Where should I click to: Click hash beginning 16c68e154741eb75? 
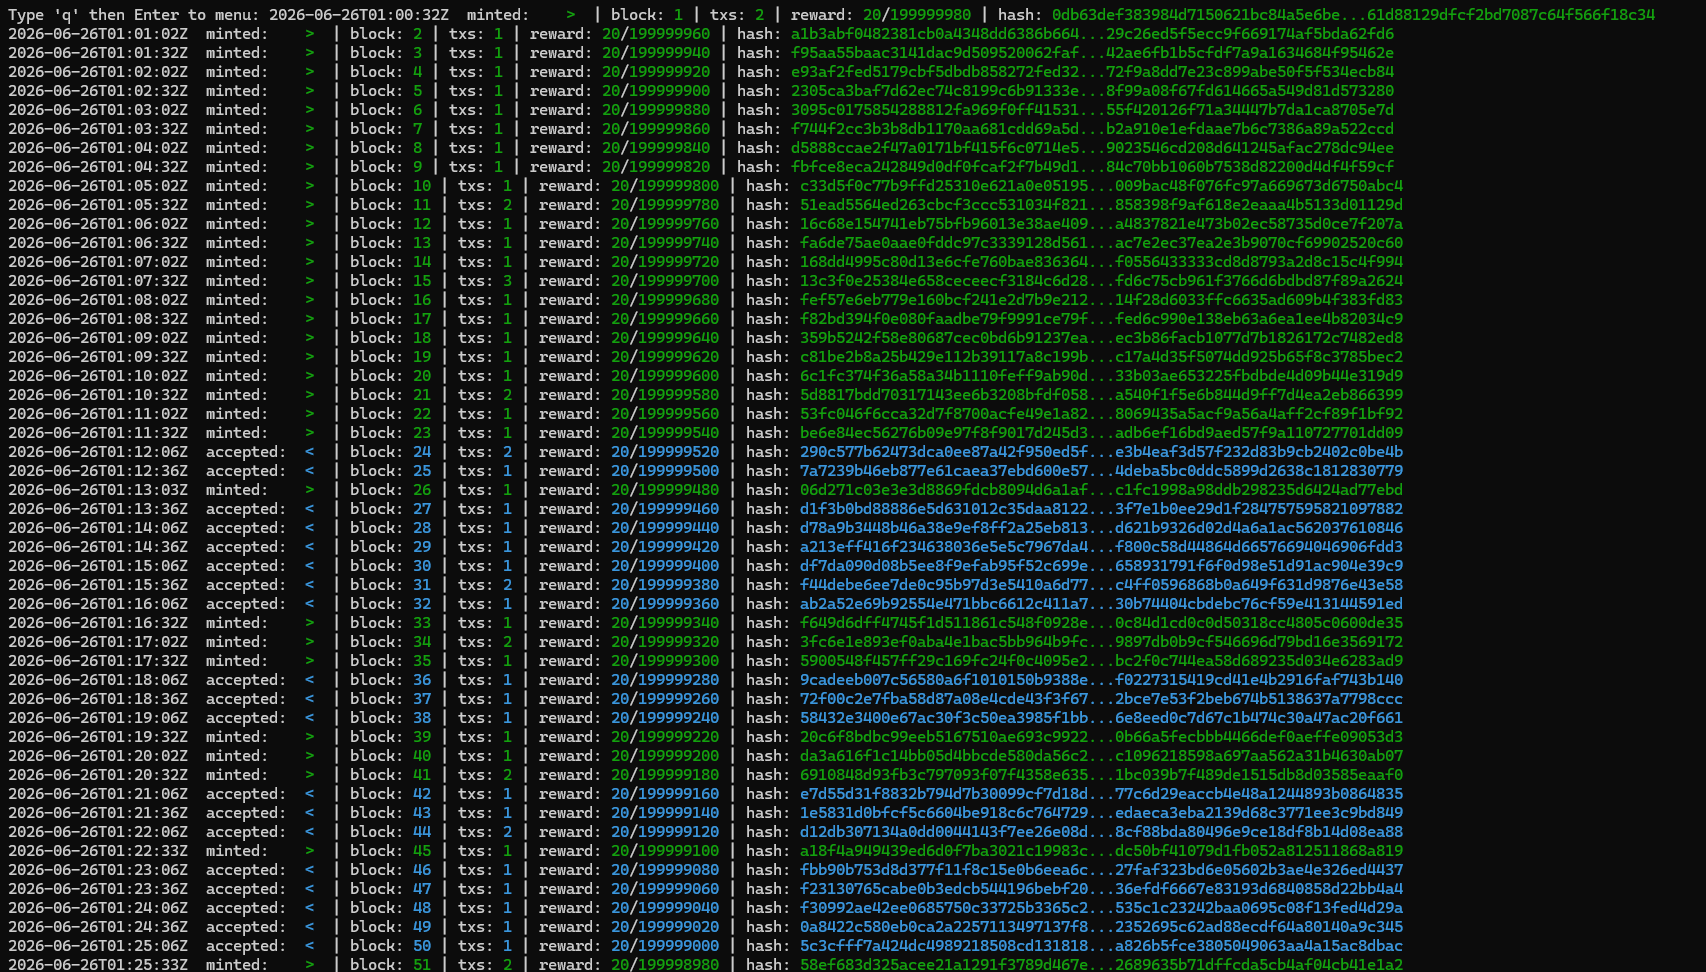[x=1101, y=224]
